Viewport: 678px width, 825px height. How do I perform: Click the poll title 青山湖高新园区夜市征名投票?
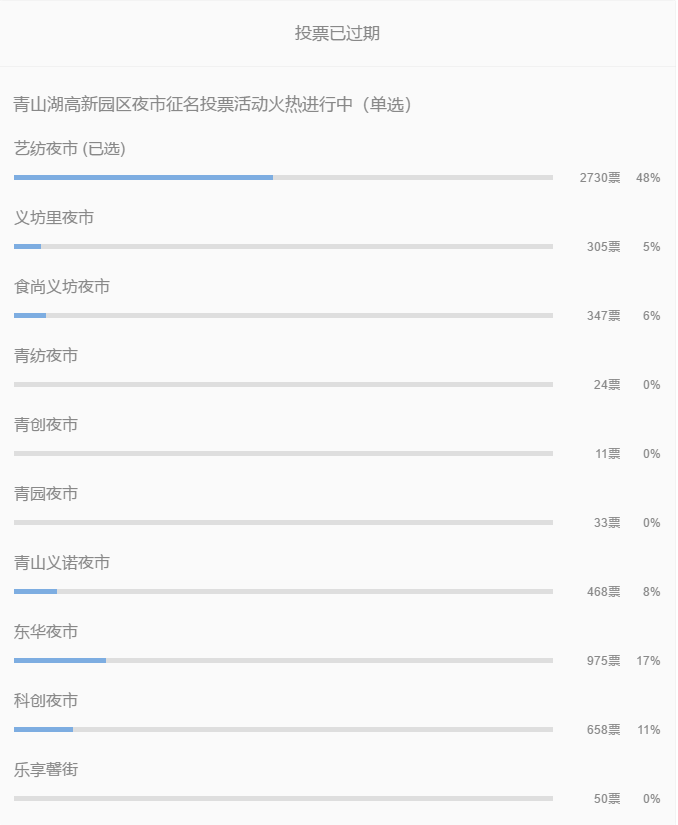(x=123, y=104)
